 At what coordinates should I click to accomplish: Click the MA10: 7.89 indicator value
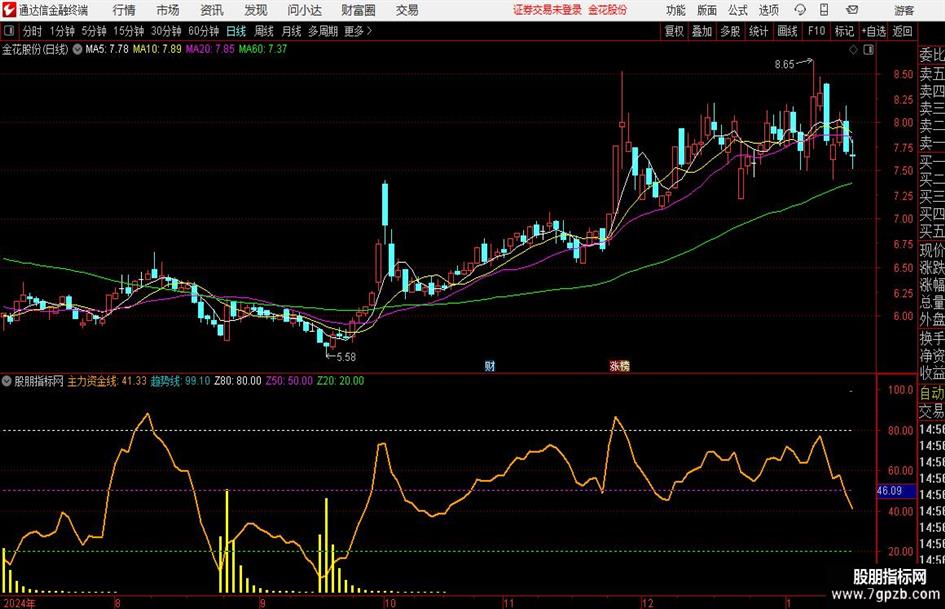click(x=157, y=49)
